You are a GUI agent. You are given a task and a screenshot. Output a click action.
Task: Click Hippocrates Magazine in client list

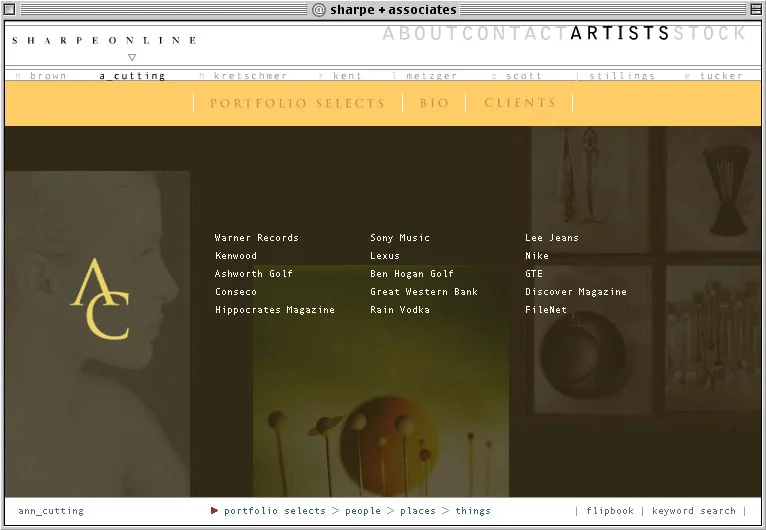(x=275, y=310)
